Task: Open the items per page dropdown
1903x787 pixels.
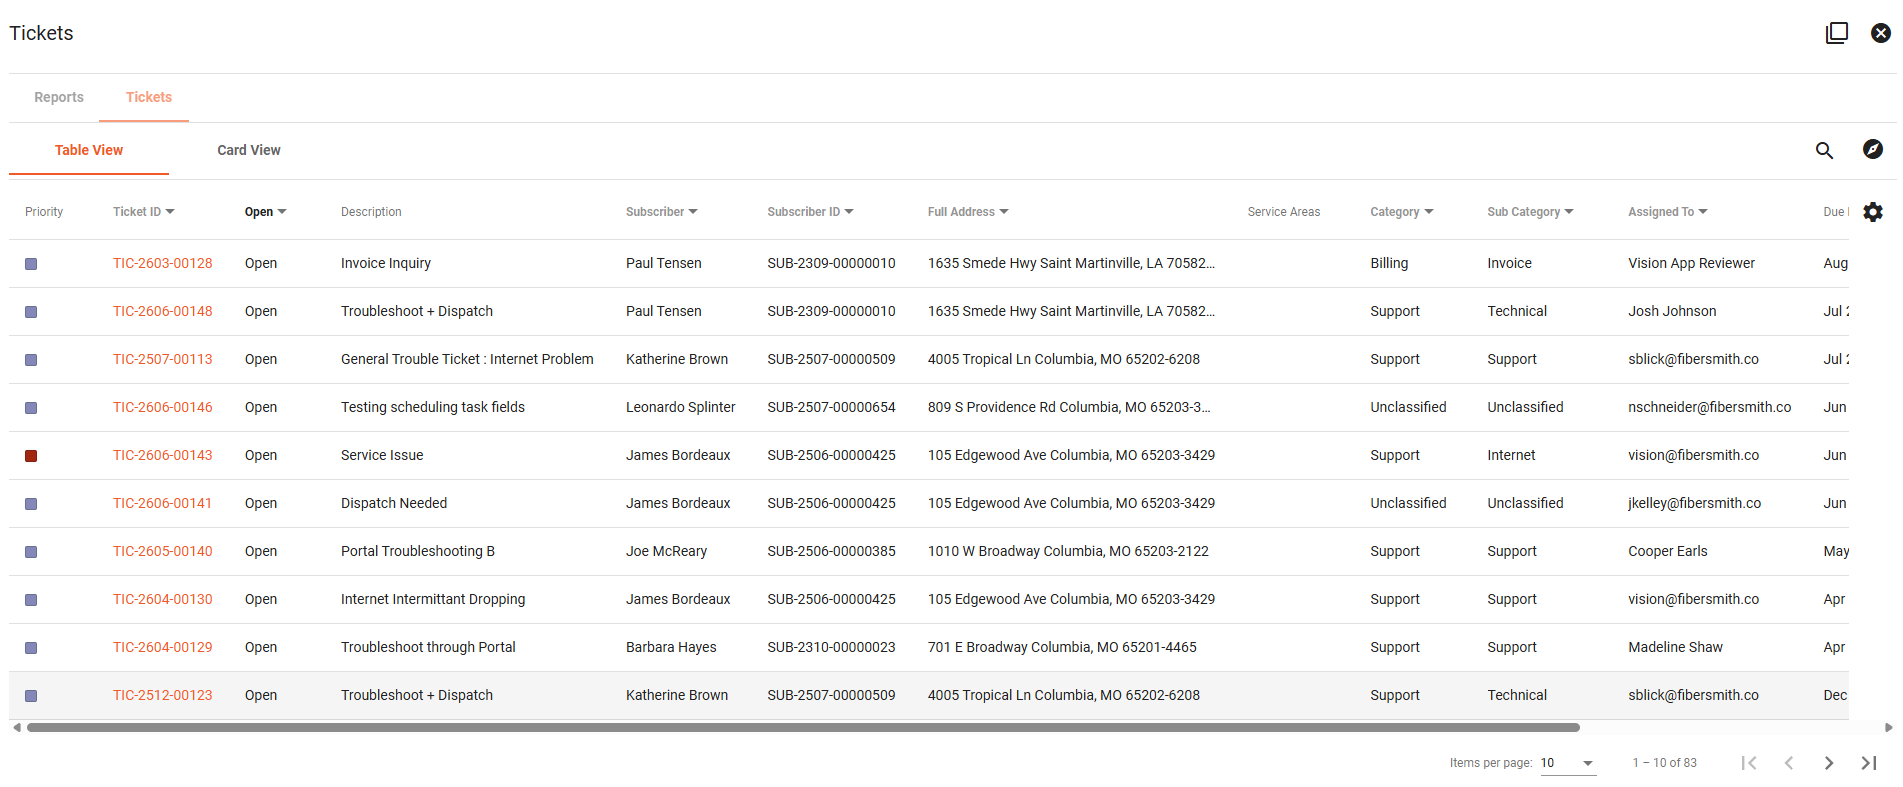Action: point(1568,763)
